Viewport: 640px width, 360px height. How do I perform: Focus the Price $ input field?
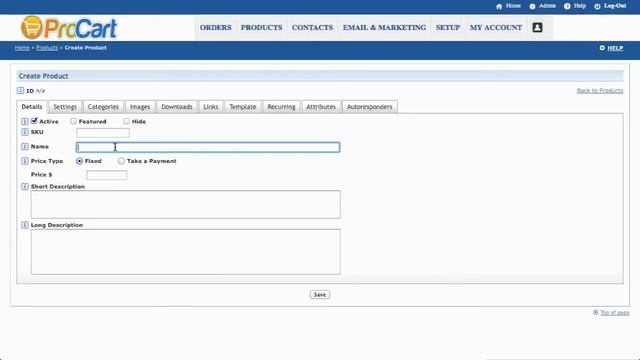coord(107,175)
